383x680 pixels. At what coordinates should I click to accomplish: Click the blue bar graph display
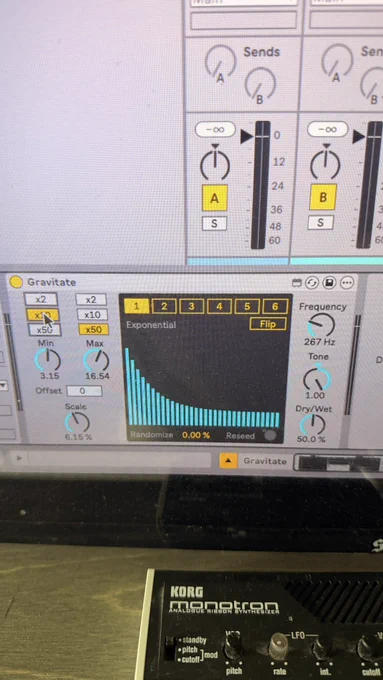click(202, 387)
